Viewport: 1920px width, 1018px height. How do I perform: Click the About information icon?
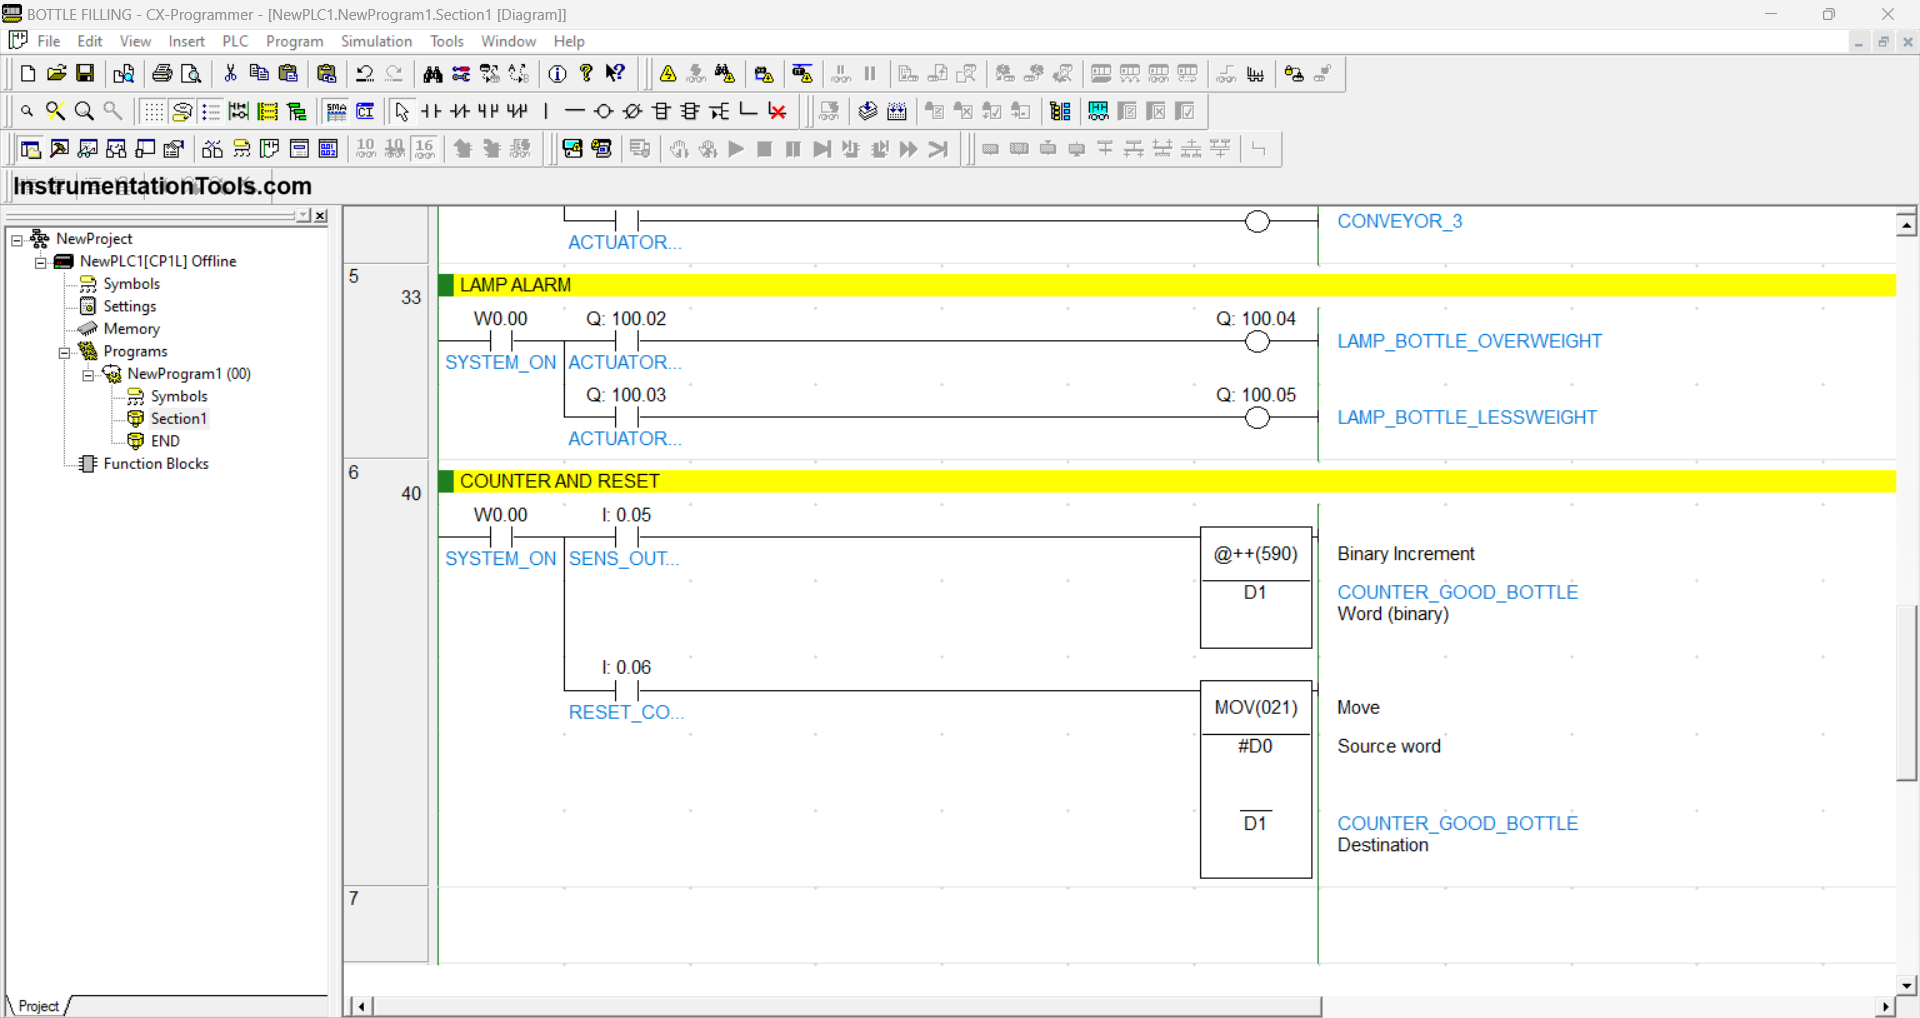point(558,74)
